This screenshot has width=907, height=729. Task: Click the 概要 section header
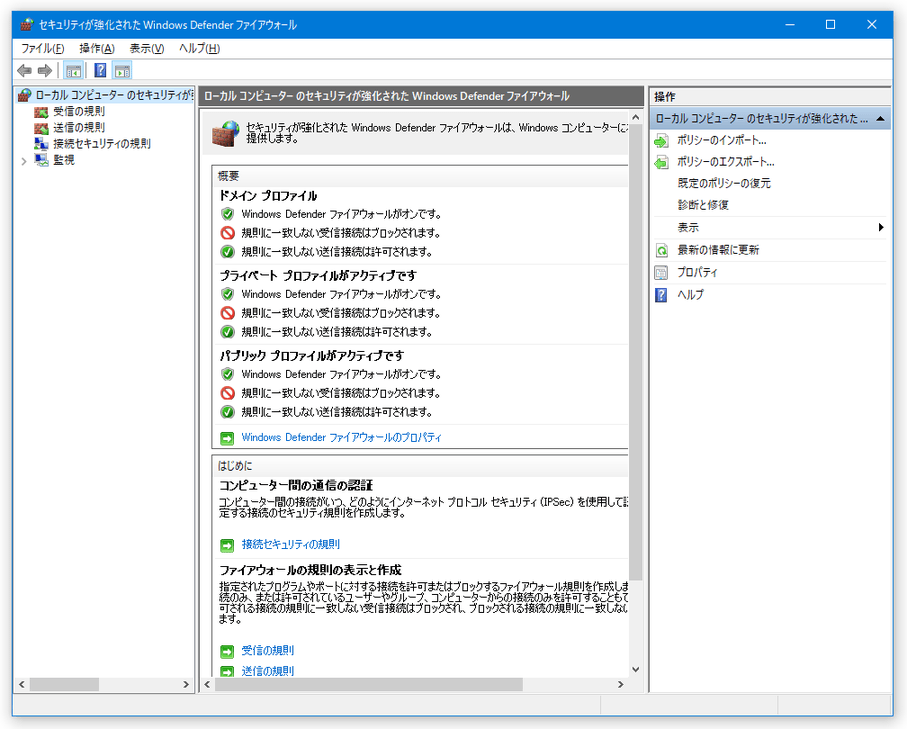pos(228,176)
